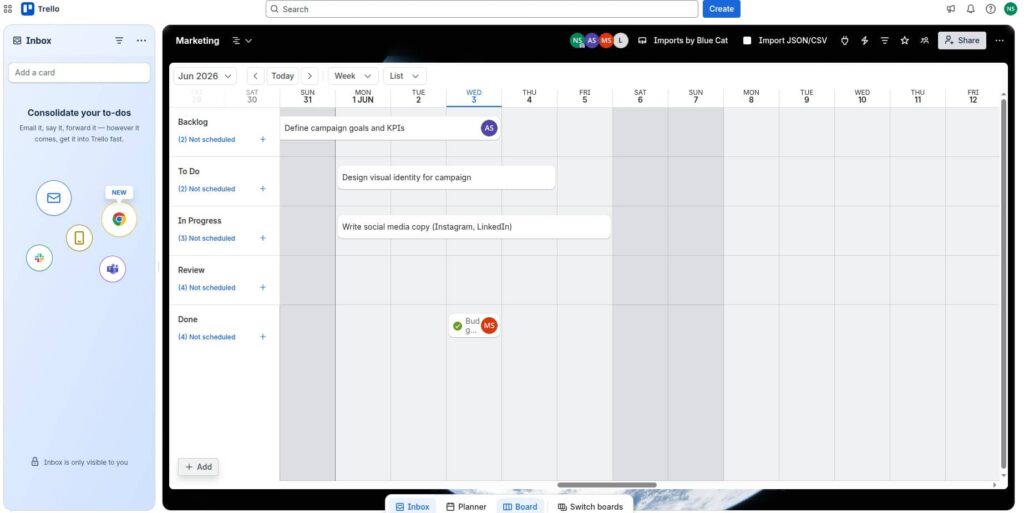This screenshot has height=513, width=1024.
Task: Switch to the Board tab in bottom bar
Action: pos(520,506)
